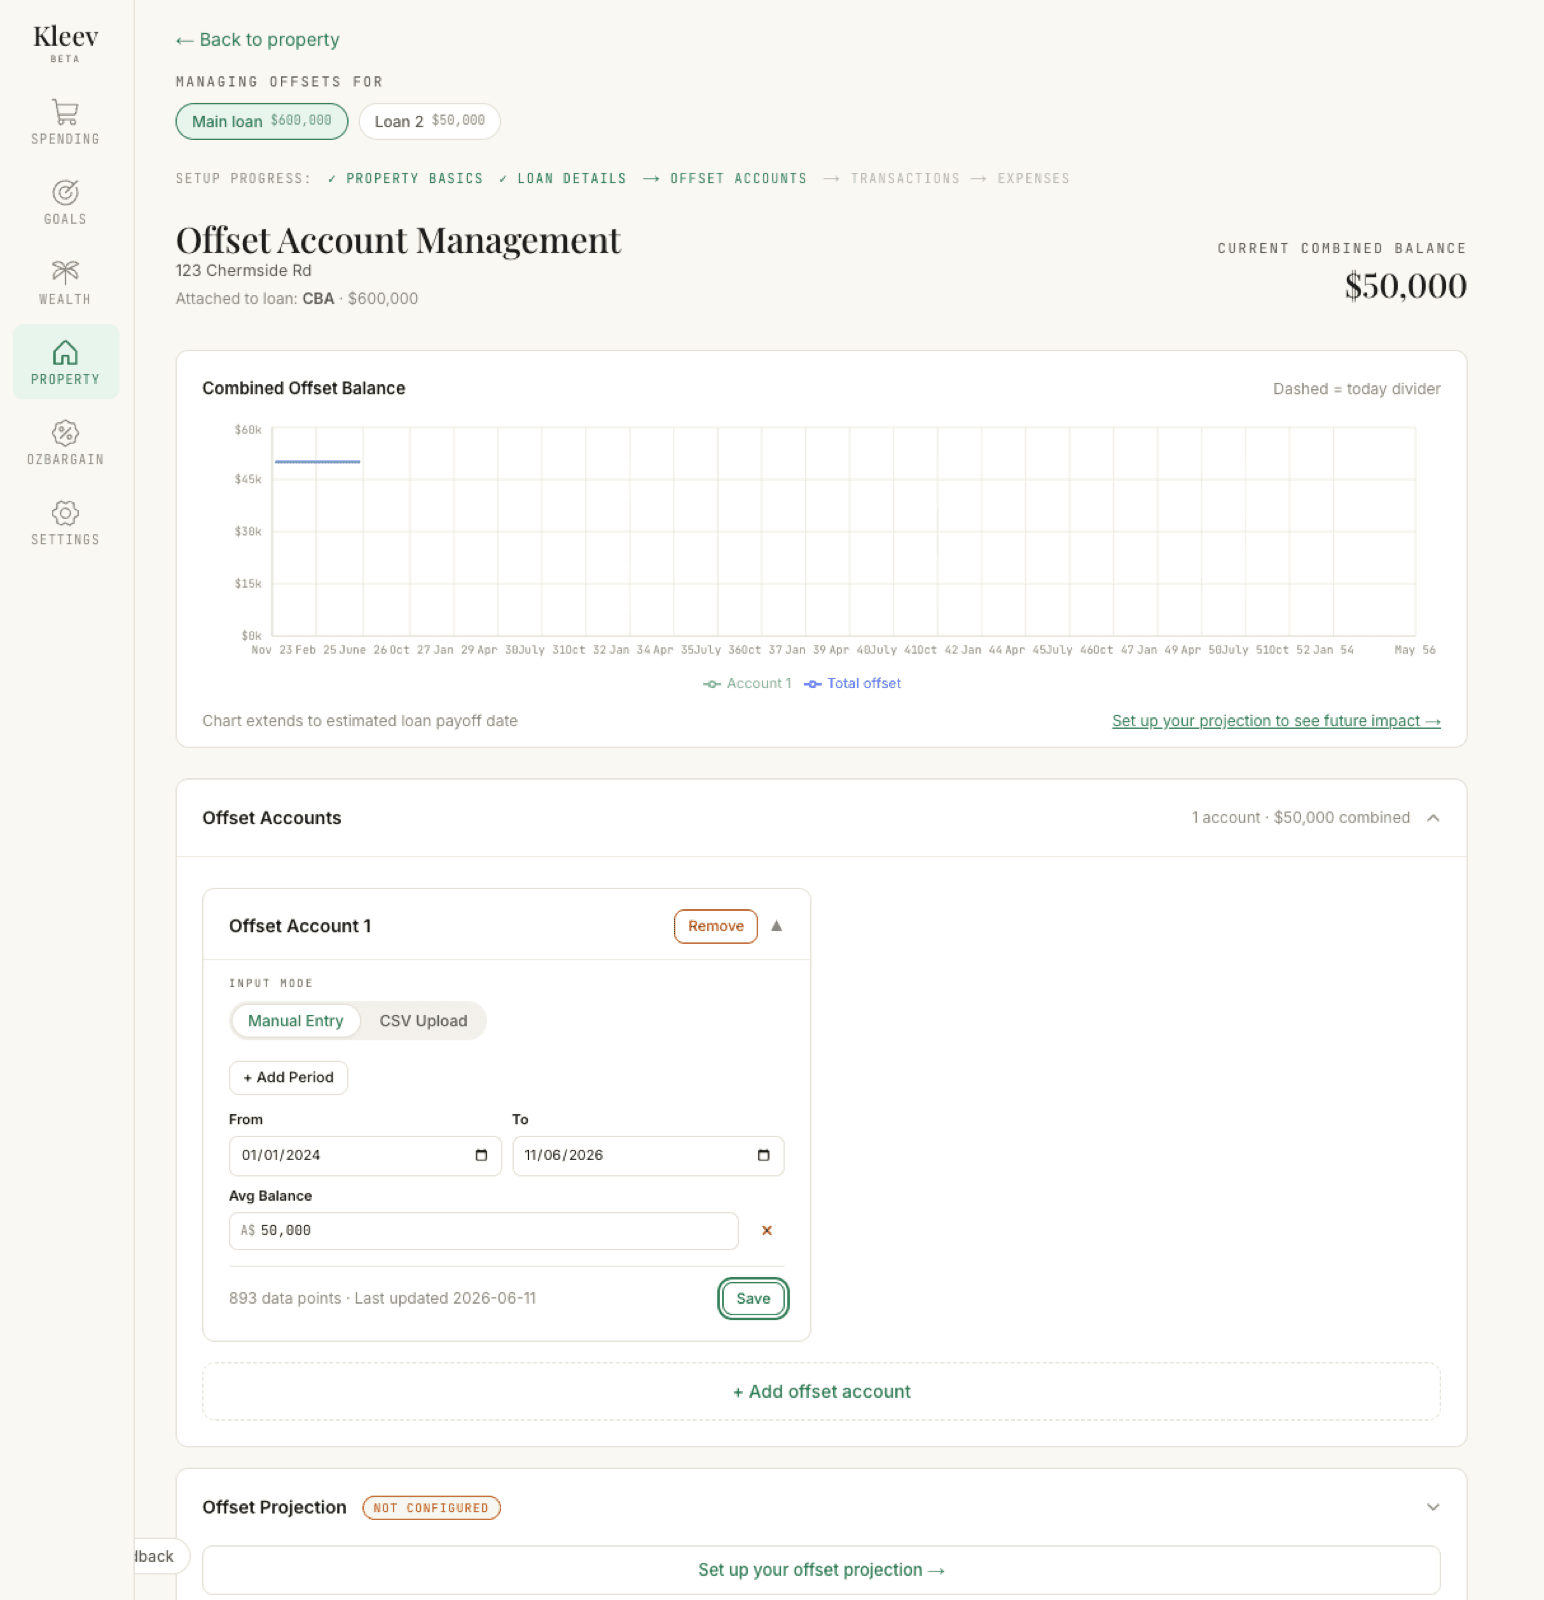Screen dimensions: 1544x1600
Task: Click the blue total offset line in chart
Action: pyautogui.click(x=317, y=462)
